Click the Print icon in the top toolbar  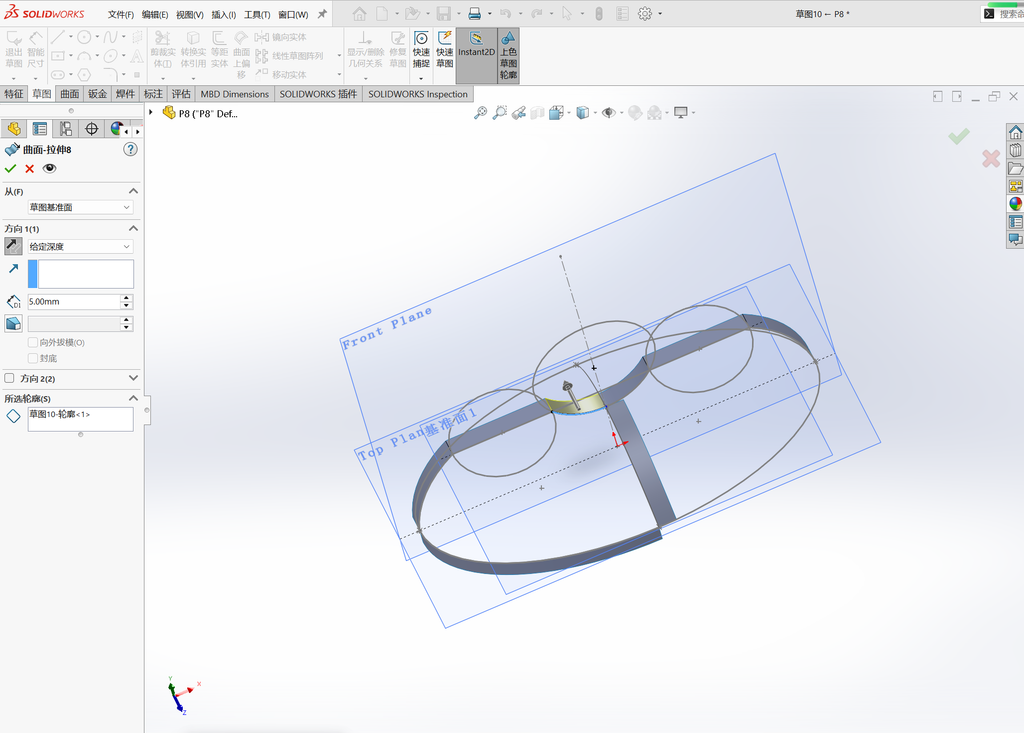[475, 14]
